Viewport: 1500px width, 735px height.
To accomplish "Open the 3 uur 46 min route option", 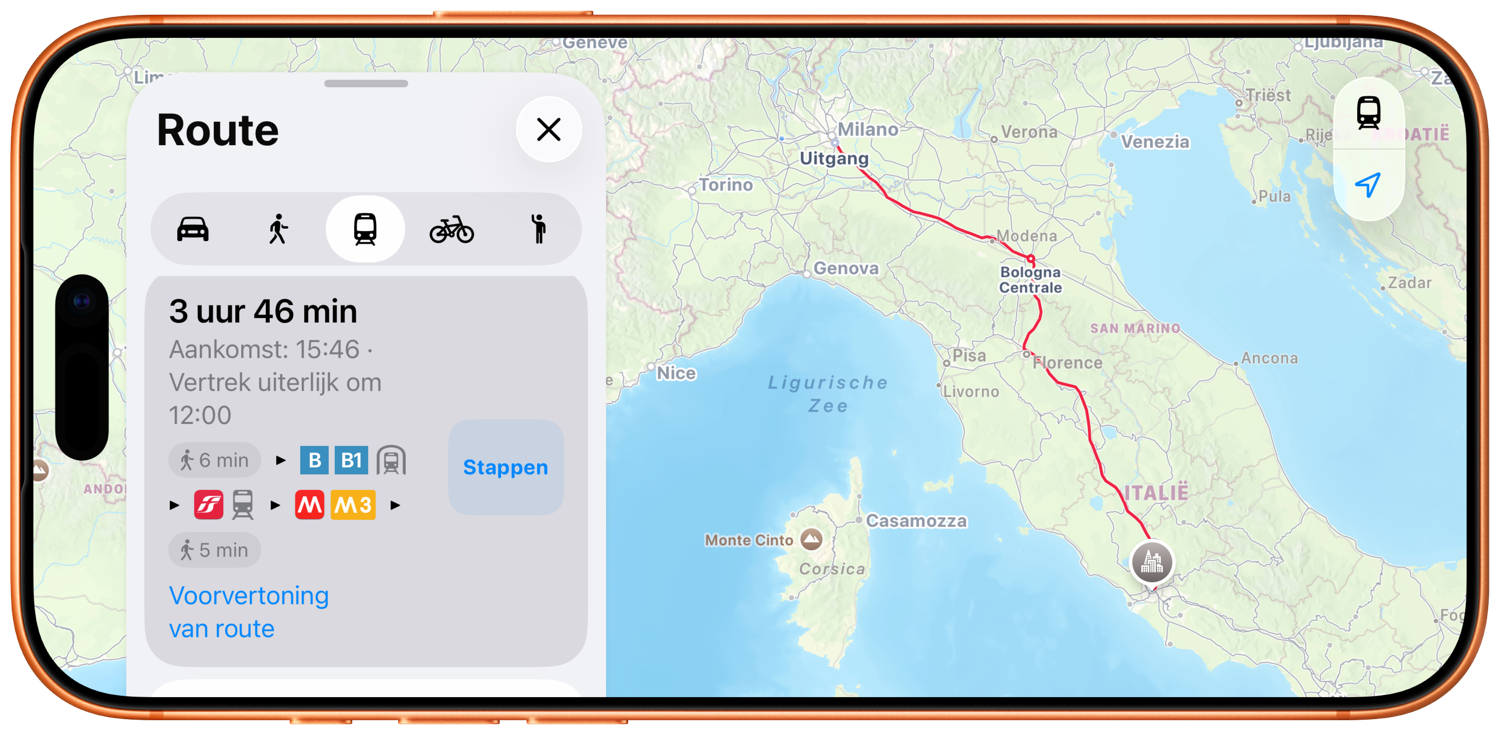I will click(x=366, y=471).
